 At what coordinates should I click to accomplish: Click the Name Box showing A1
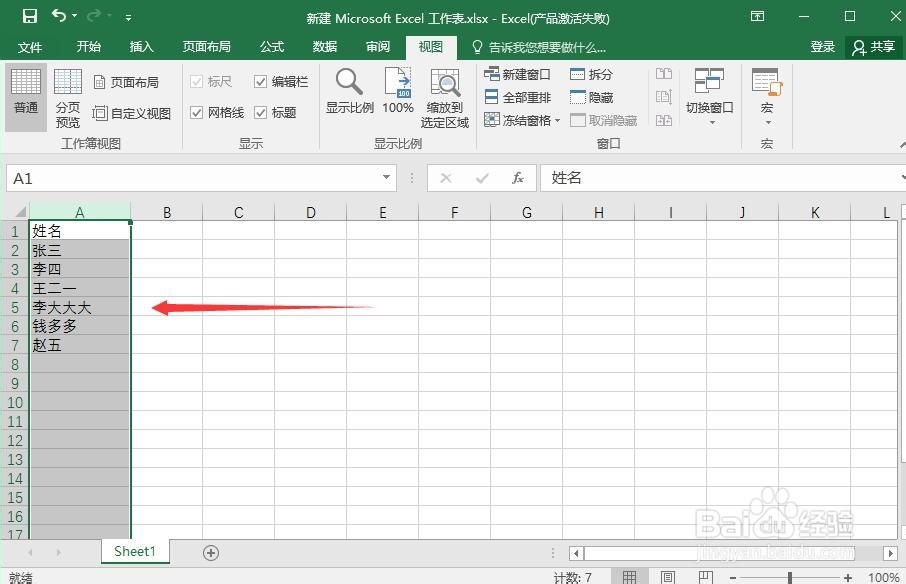194,178
